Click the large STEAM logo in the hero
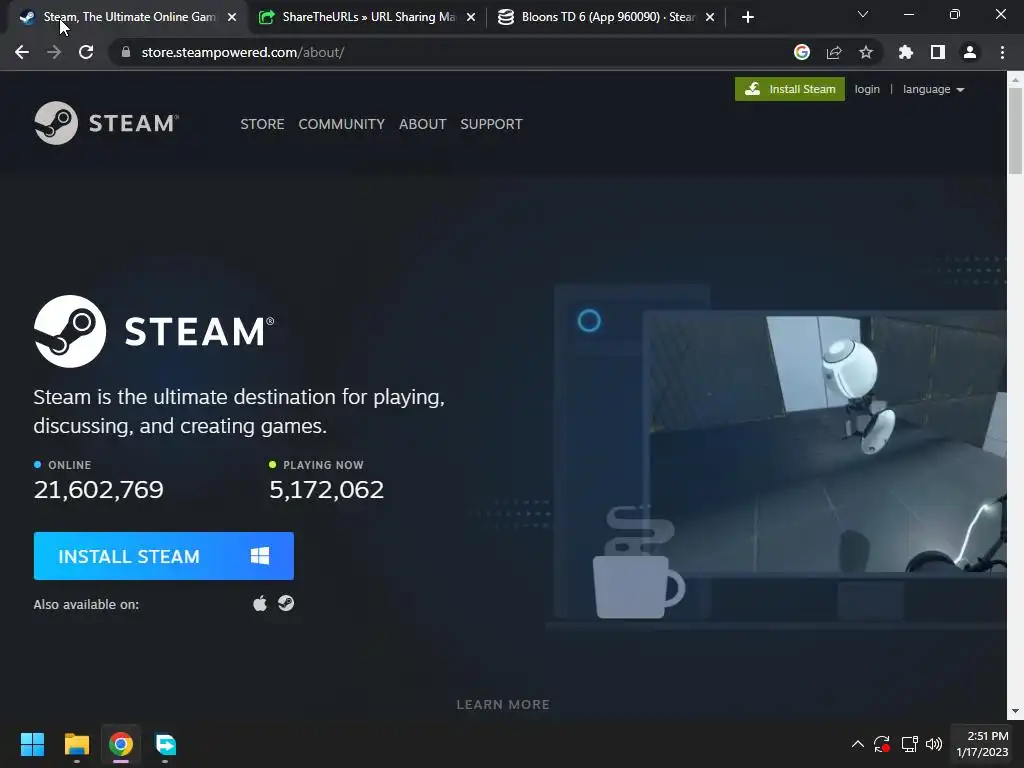Image resolution: width=1024 pixels, height=768 pixels. (154, 331)
